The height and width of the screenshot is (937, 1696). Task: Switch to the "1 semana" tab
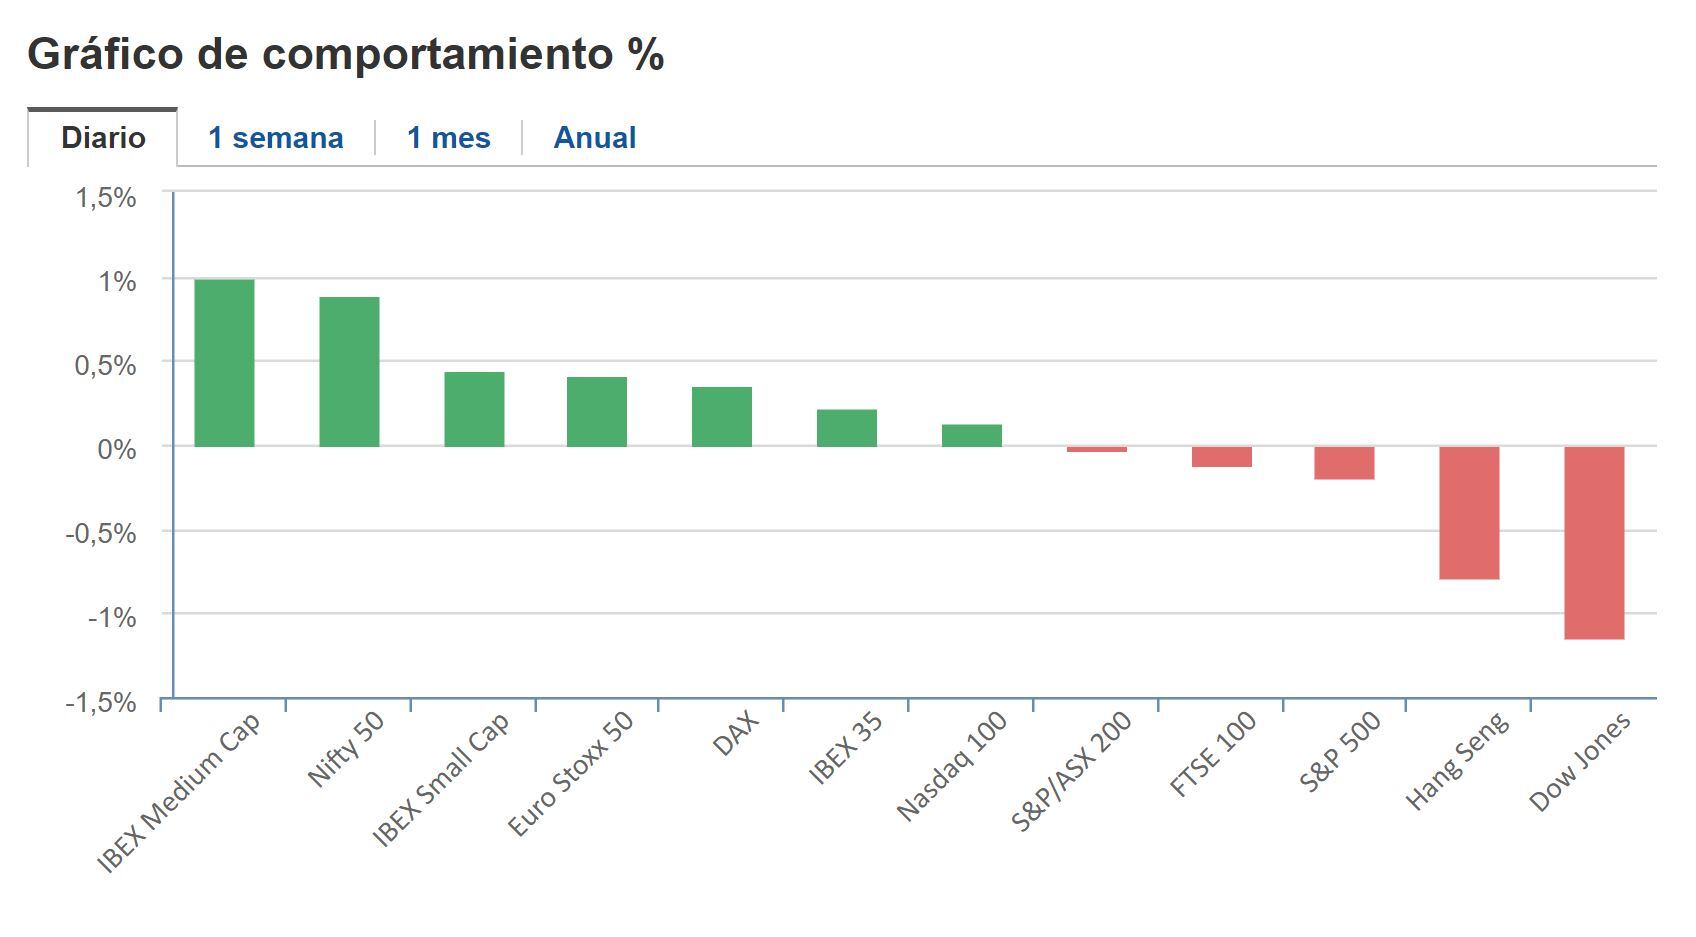point(274,137)
